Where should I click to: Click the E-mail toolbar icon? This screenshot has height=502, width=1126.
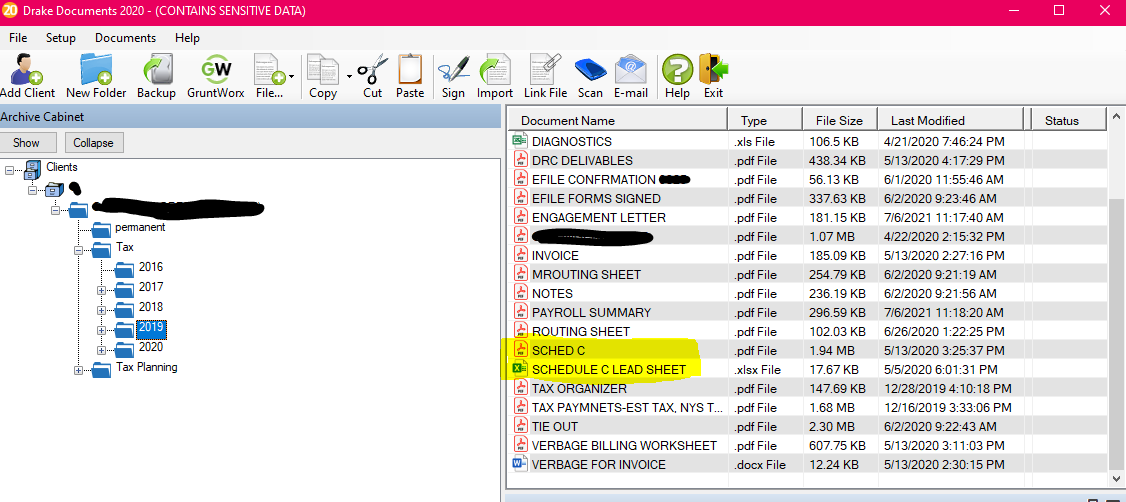tap(630, 76)
